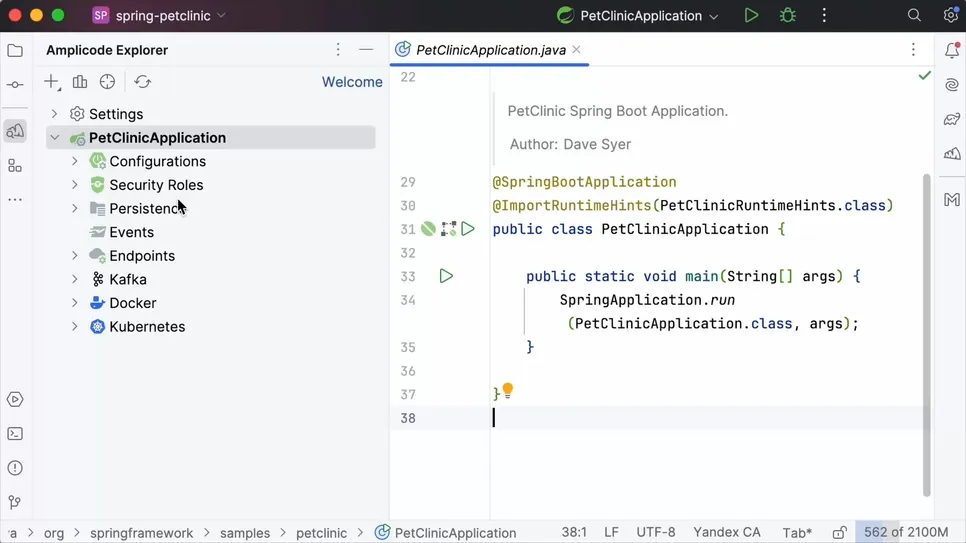Open the Welcome link in Amplicode Explorer

click(352, 82)
